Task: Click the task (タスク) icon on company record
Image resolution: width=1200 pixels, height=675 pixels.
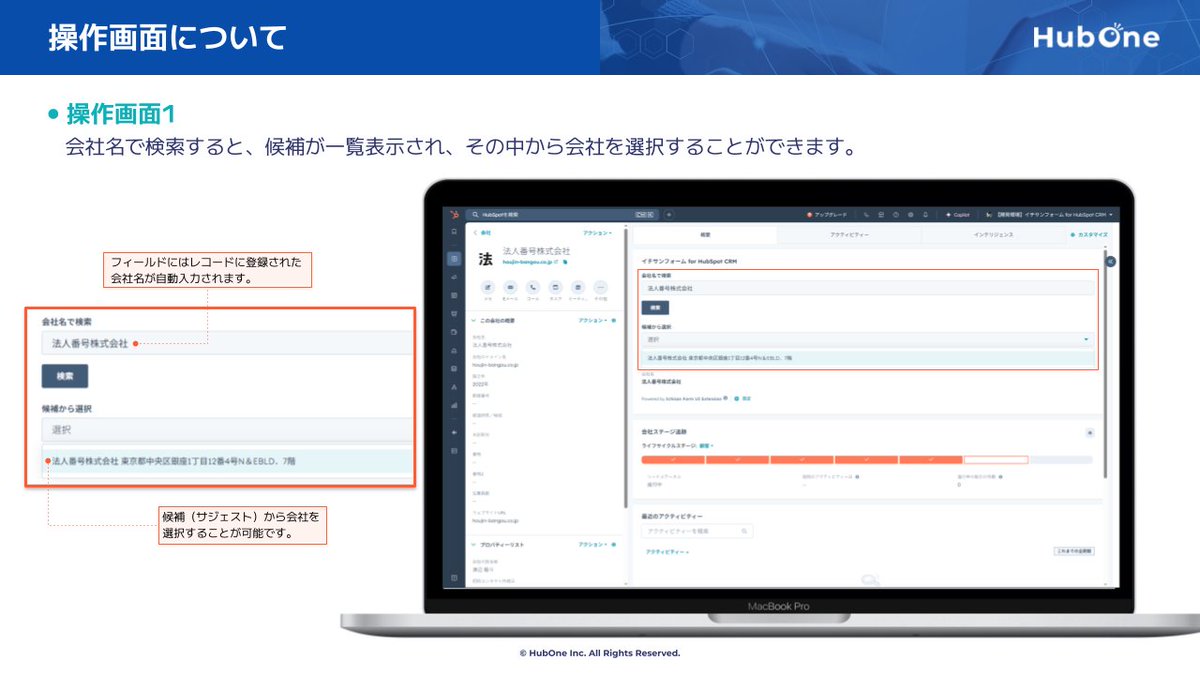Action: [x=556, y=287]
